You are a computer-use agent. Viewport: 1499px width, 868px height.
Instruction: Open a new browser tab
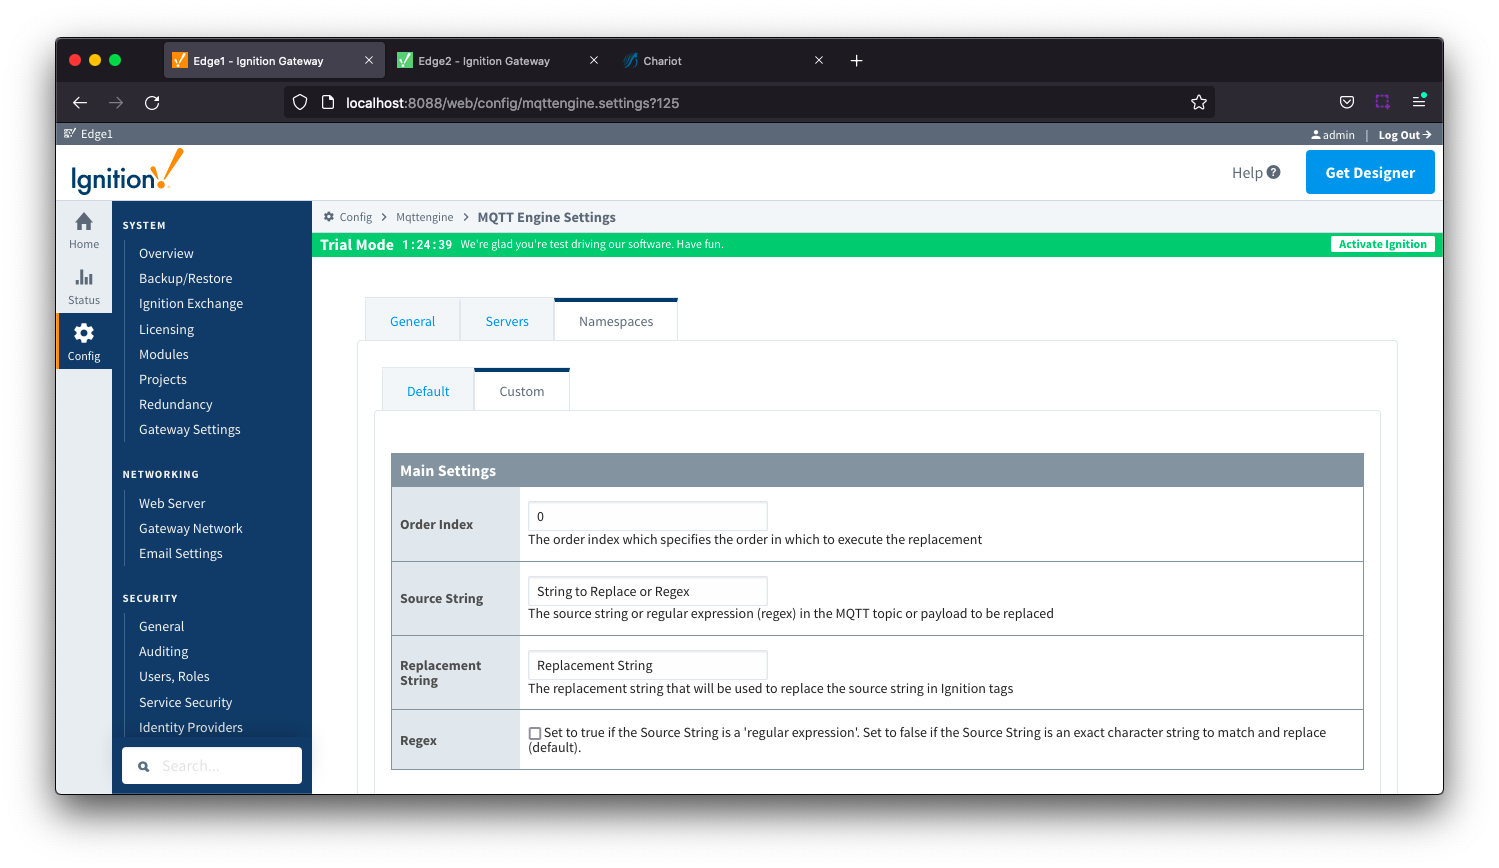857,60
